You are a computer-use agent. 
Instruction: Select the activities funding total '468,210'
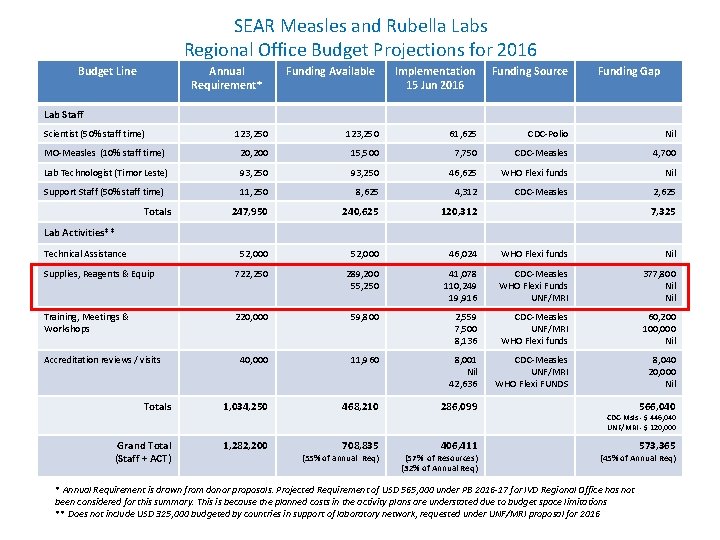360,407
